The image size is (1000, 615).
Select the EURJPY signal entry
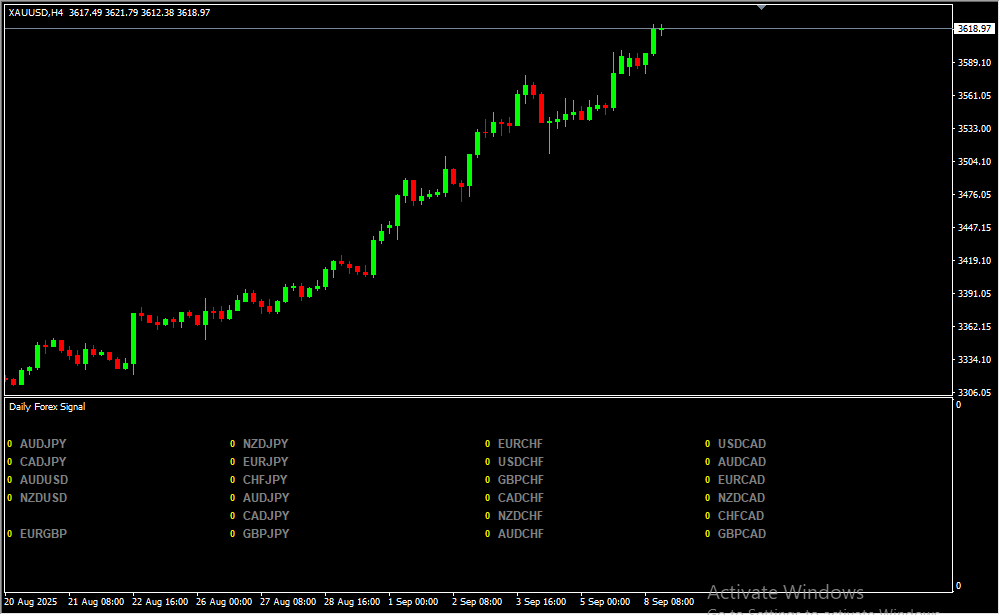265,462
